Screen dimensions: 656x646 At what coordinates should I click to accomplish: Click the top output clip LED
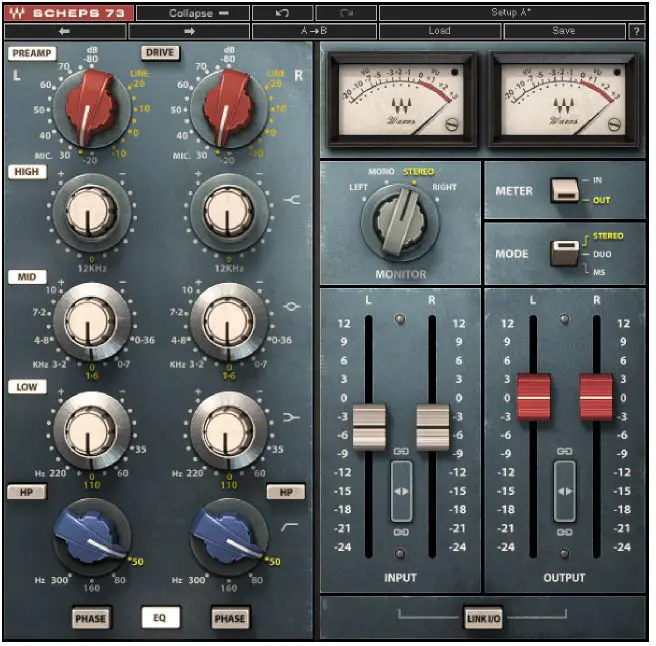click(564, 319)
